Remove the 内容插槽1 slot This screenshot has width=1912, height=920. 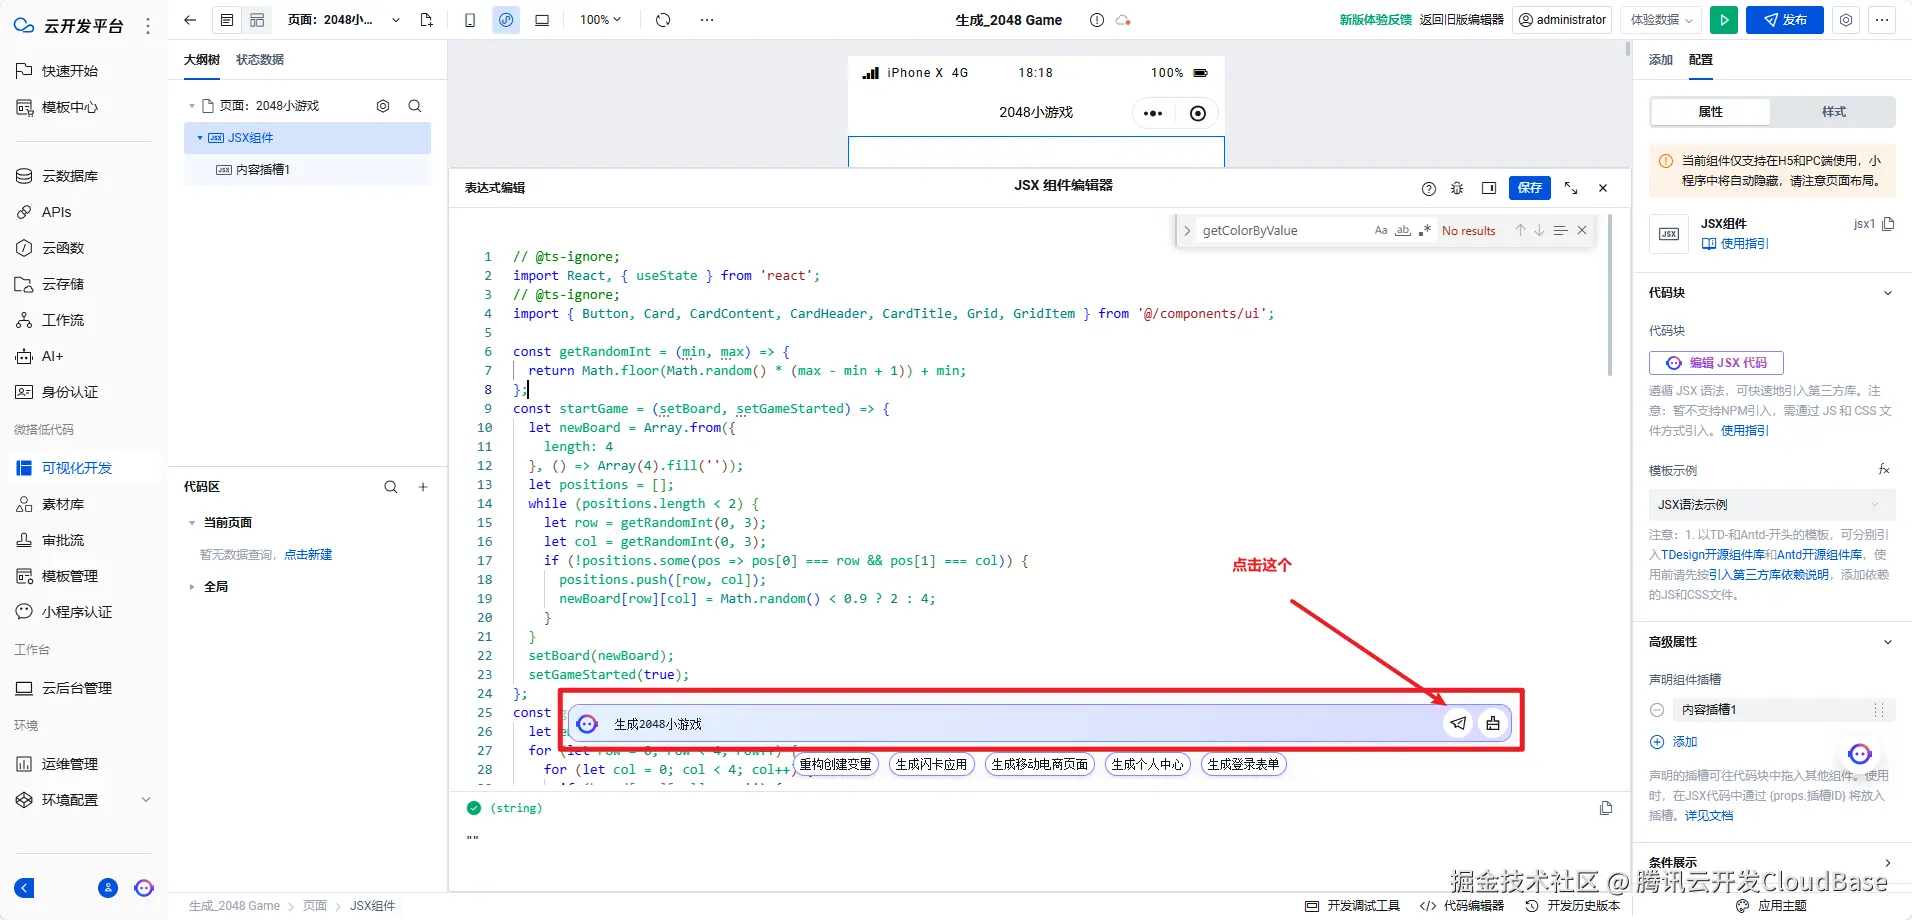[x=1657, y=710]
